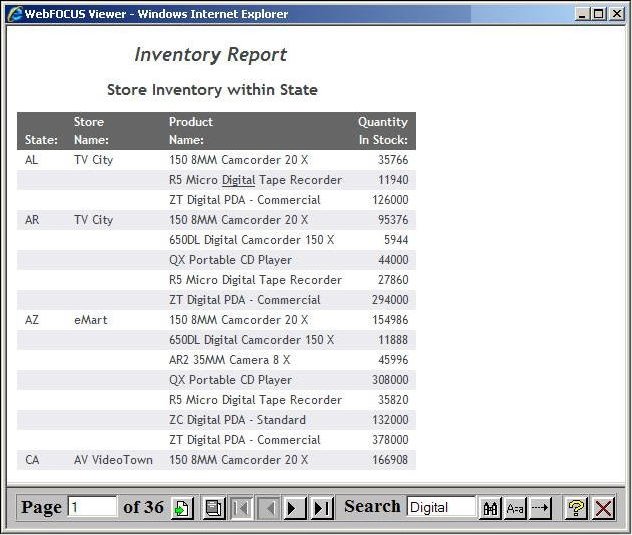
Task: Click the Go to Page icon
Action: coord(182,508)
